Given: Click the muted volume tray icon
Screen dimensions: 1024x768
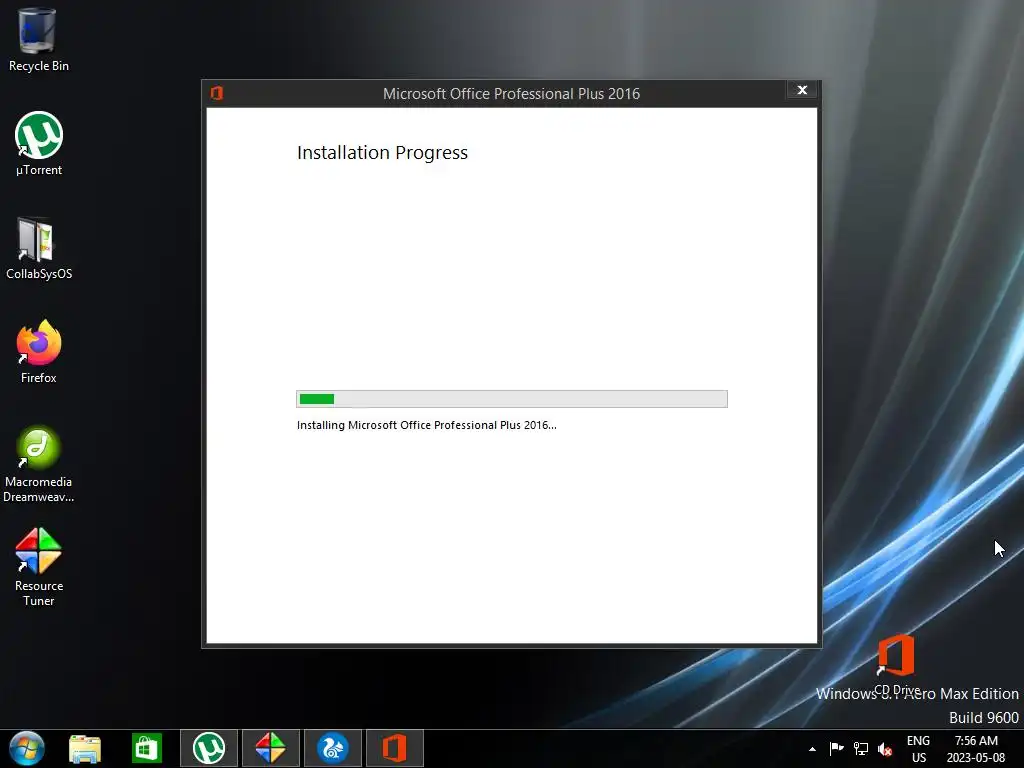Looking at the screenshot, I should pos(885,749).
